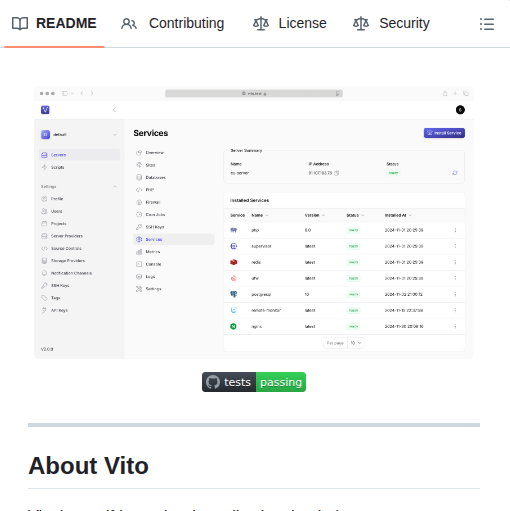The height and width of the screenshot is (511, 510).
Task: Click the browser forward arrow in the screenshot
Action: (x=92, y=93)
